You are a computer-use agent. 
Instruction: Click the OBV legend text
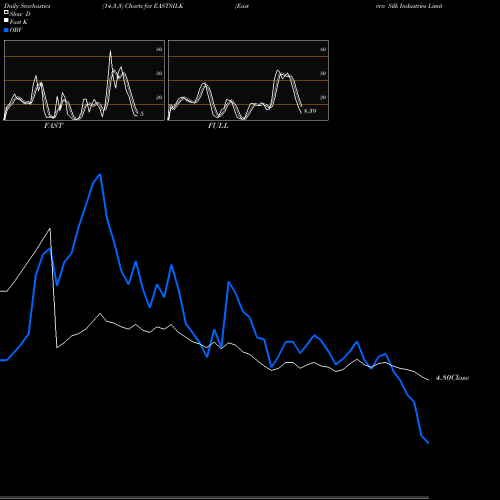click(16, 30)
